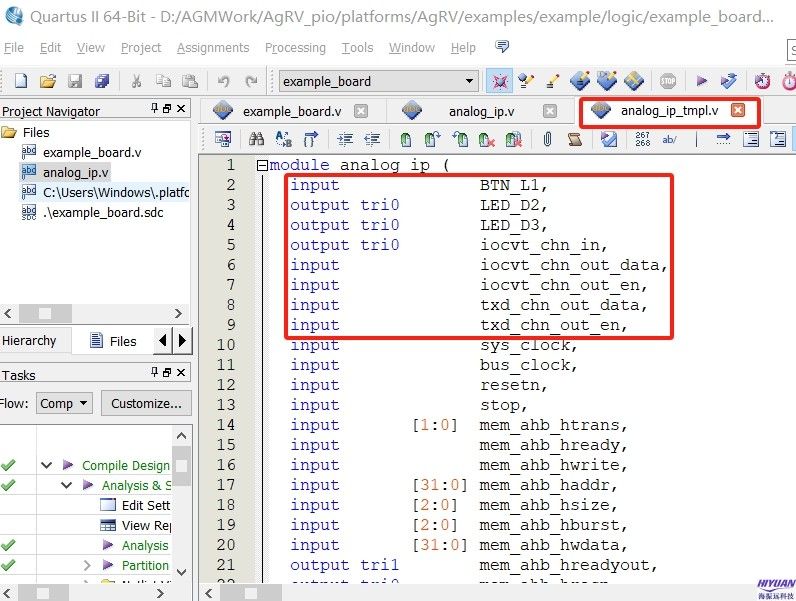Start compilation with purple play icon
The height and width of the screenshot is (601, 796).
coord(702,81)
